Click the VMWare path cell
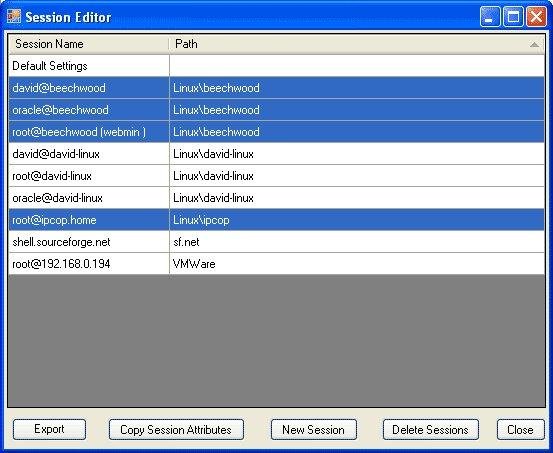 point(357,264)
